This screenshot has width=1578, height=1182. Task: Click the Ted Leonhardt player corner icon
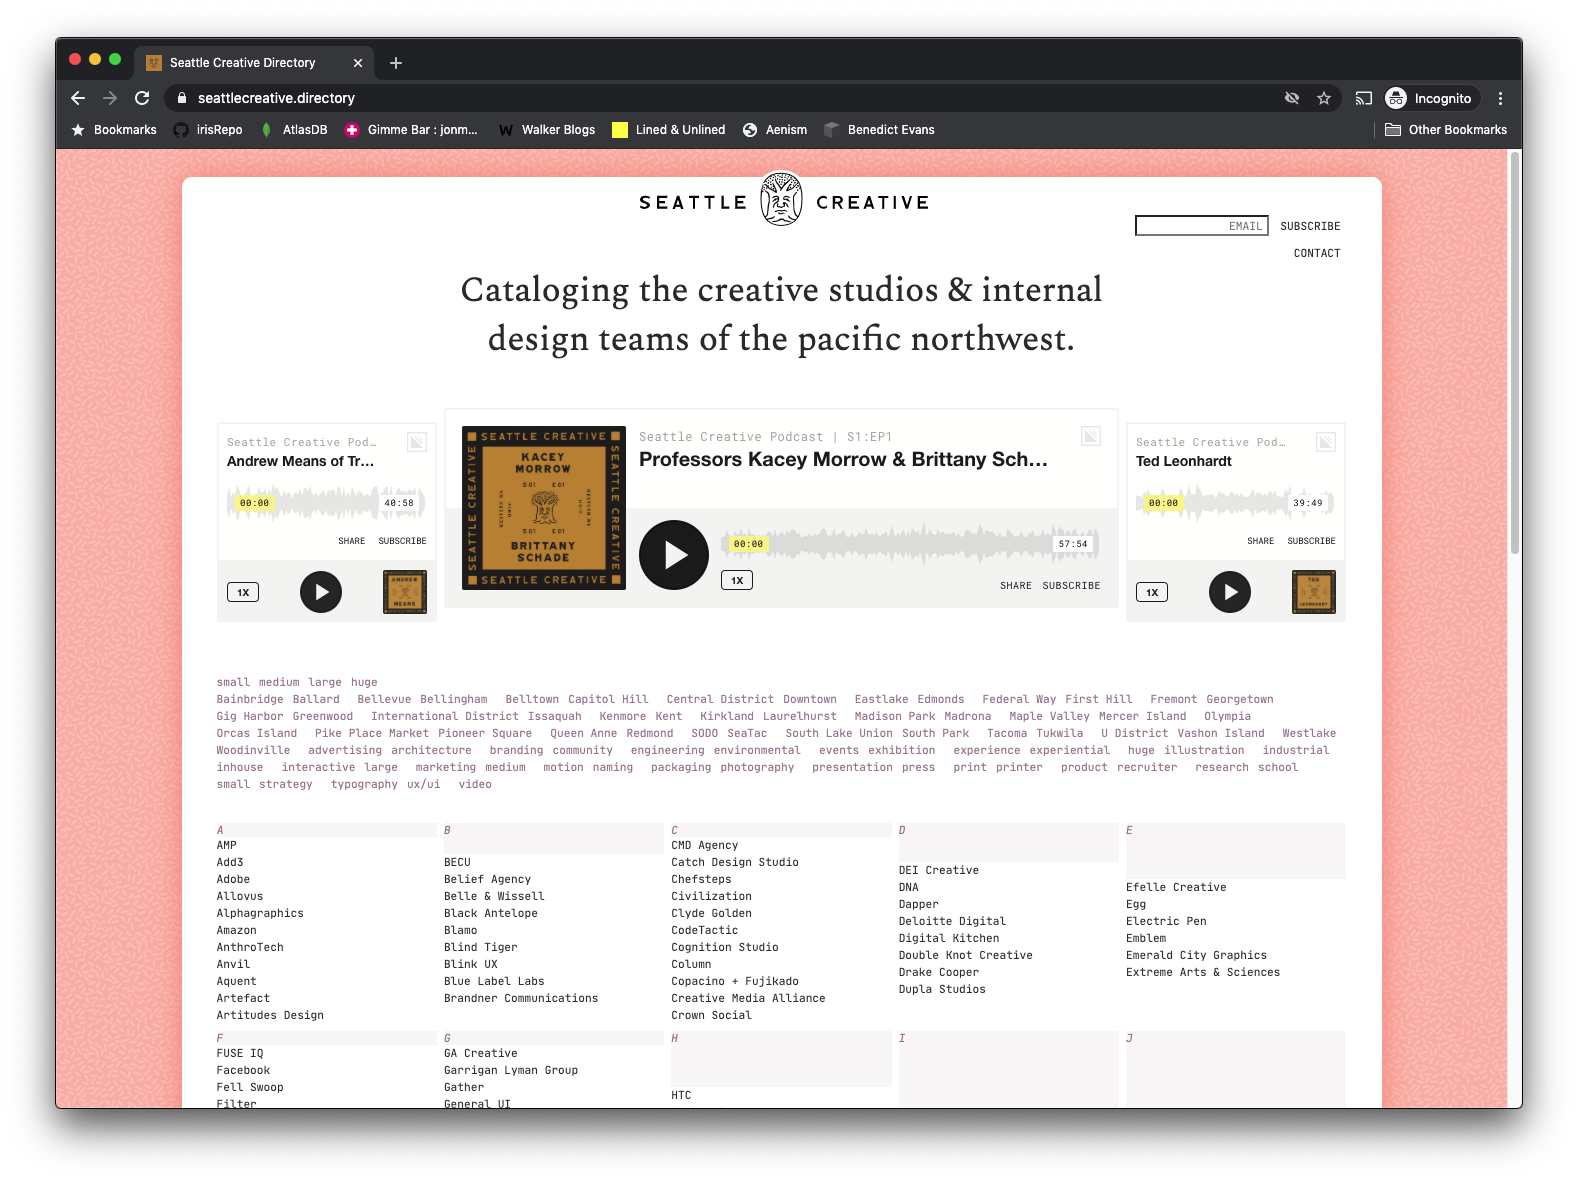[x=1326, y=442]
